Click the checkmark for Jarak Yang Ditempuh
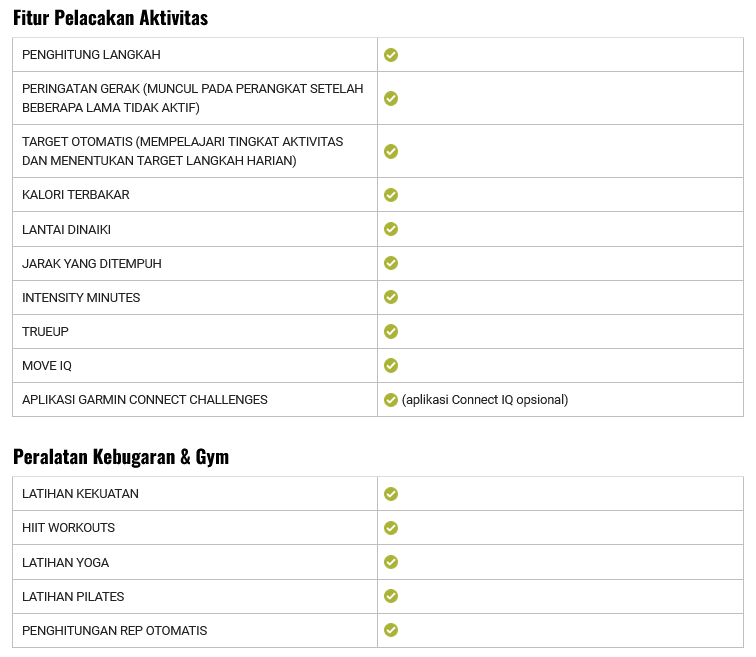Screen dimensions: 756x657 point(391,263)
